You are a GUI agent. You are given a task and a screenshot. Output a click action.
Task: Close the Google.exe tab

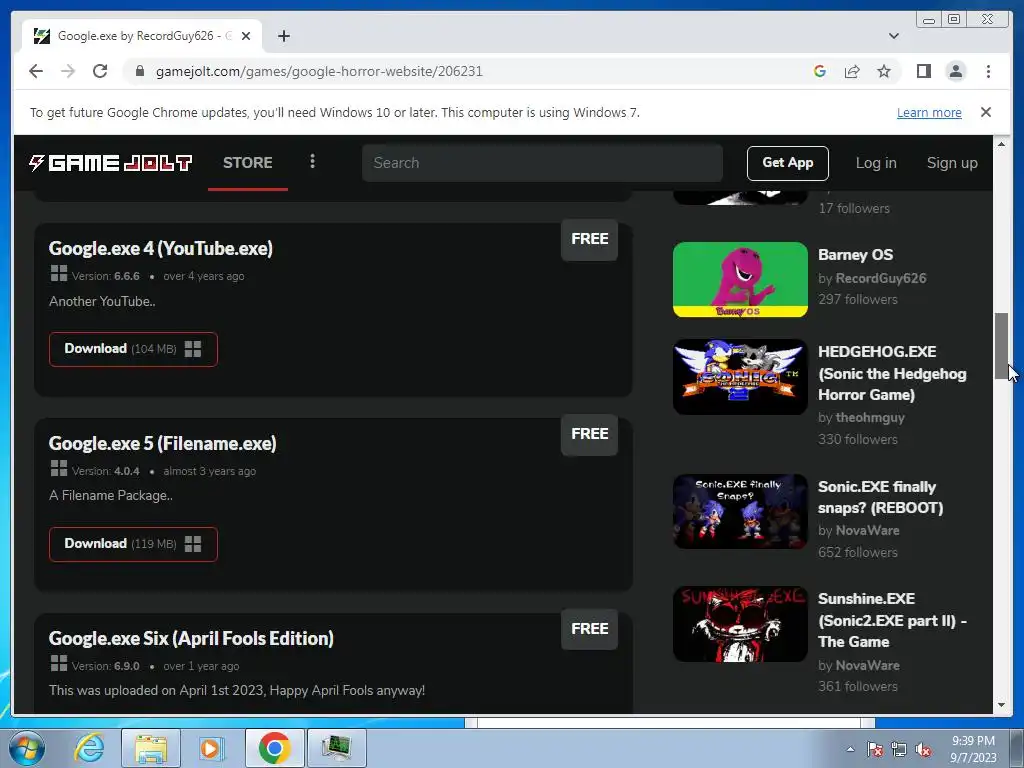coord(246,36)
